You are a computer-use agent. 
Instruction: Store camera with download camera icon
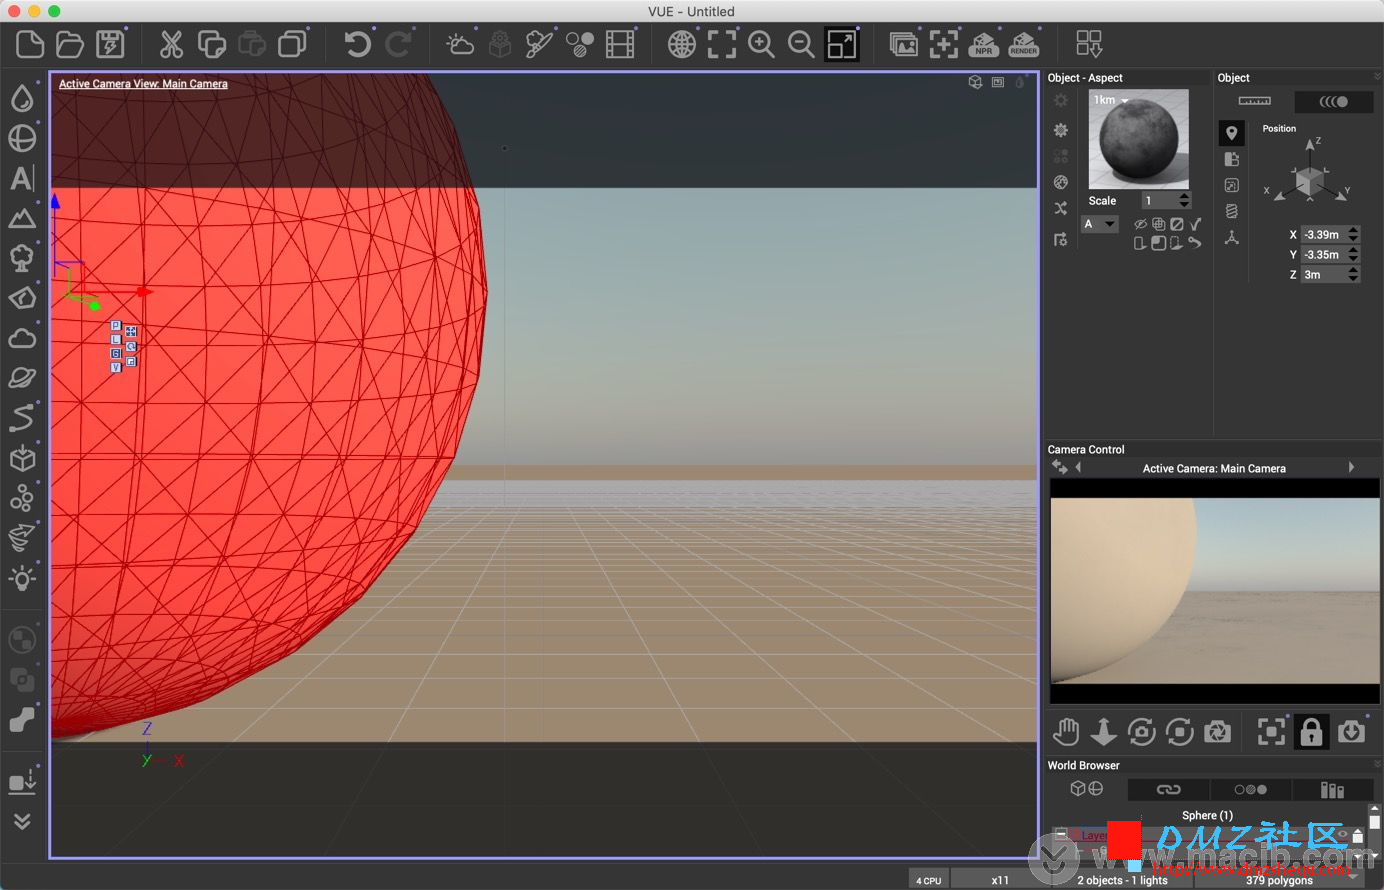(1351, 732)
